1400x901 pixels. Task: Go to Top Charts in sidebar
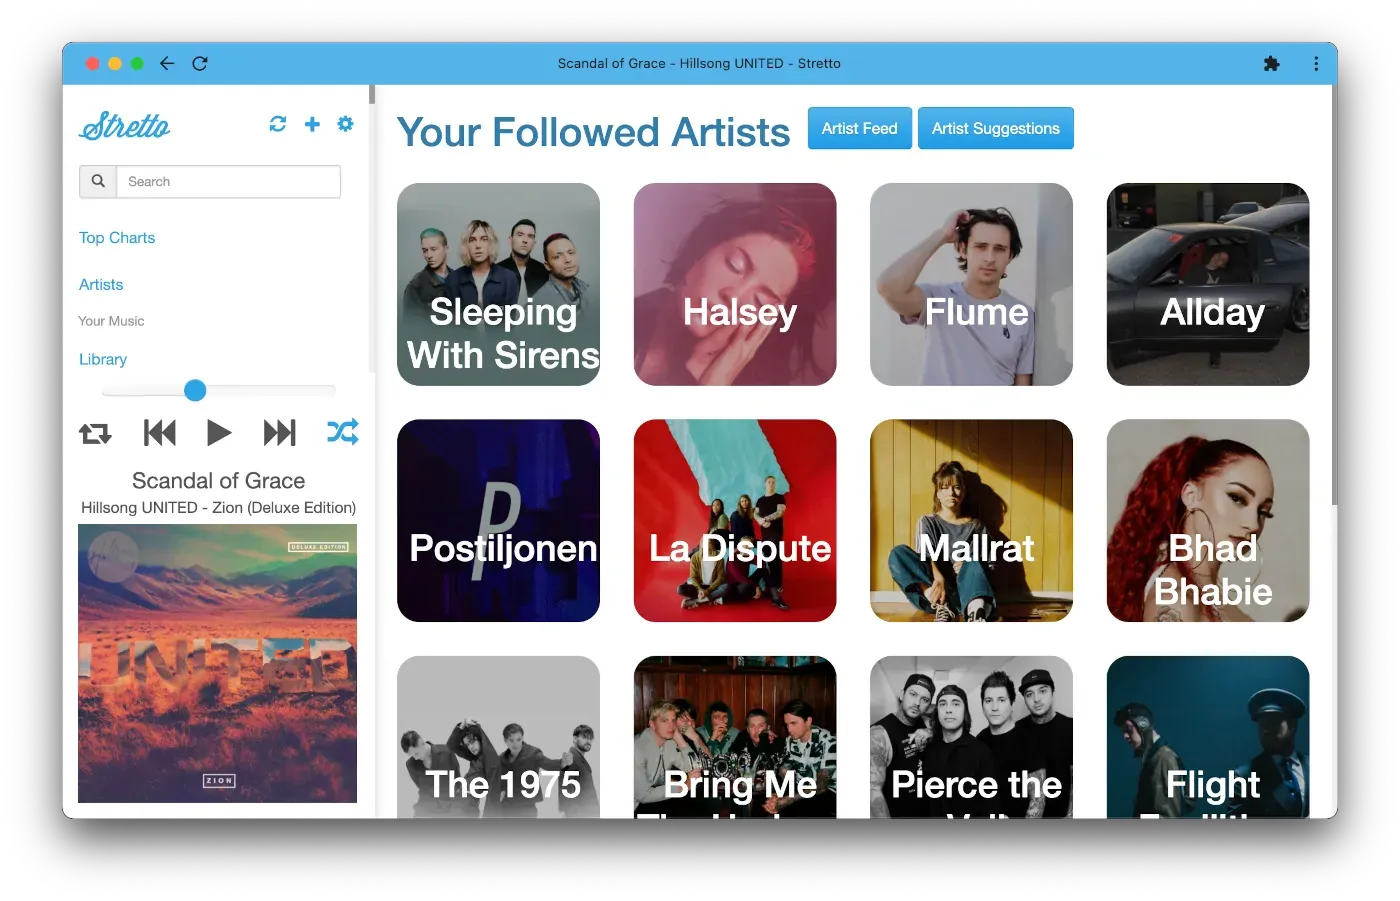click(x=117, y=238)
